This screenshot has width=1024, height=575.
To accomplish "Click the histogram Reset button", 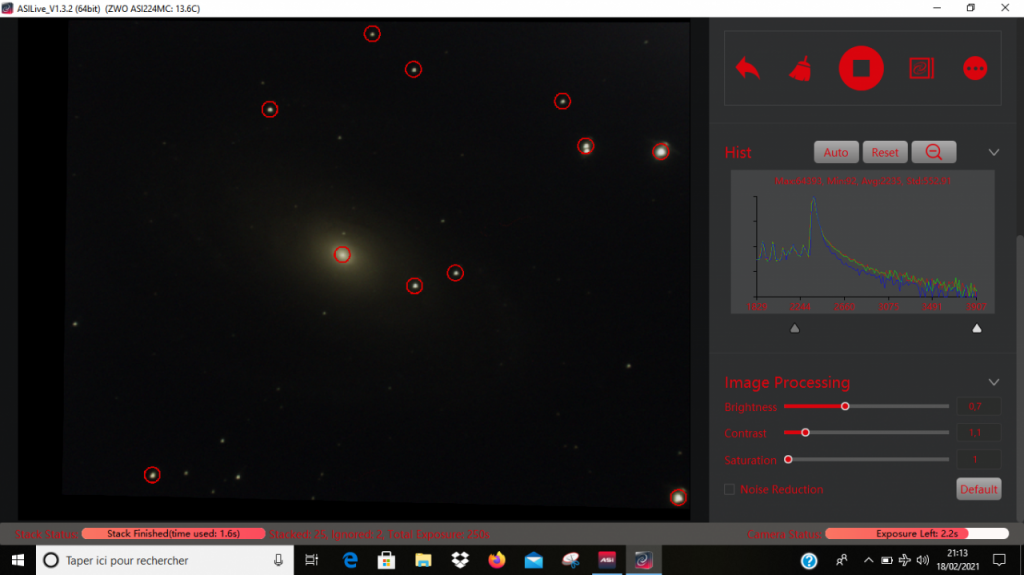I will coord(885,152).
